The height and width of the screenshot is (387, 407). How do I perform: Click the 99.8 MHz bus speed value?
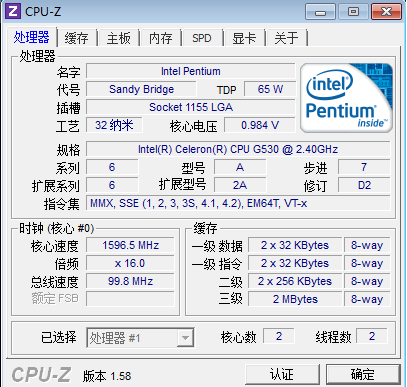(130, 281)
